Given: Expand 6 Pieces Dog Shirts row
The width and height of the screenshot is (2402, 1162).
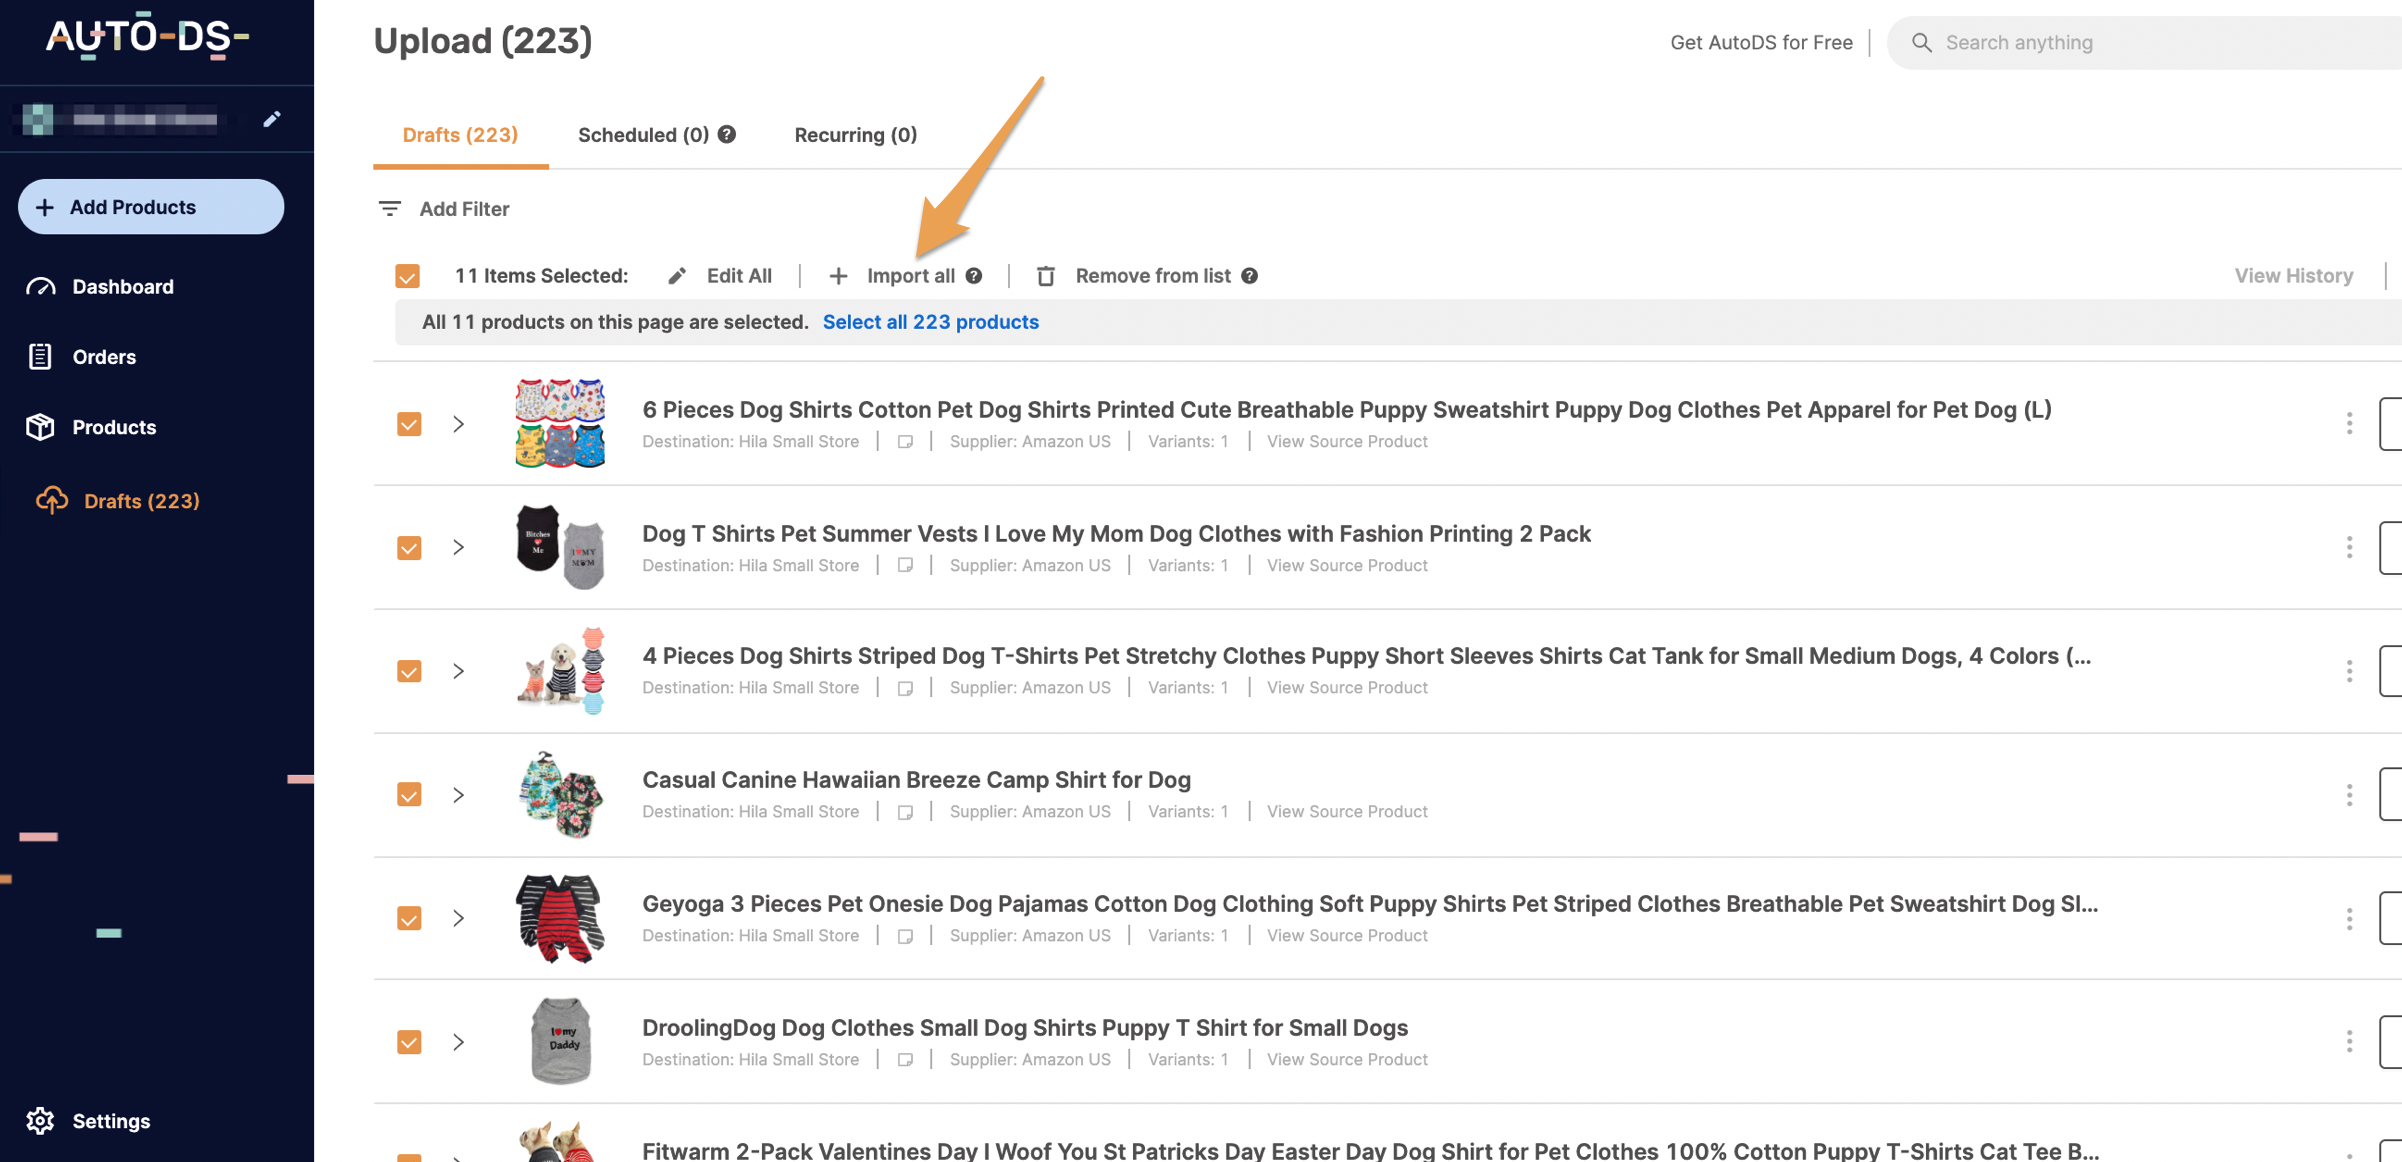Looking at the screenshot, I should coord(458,424).
